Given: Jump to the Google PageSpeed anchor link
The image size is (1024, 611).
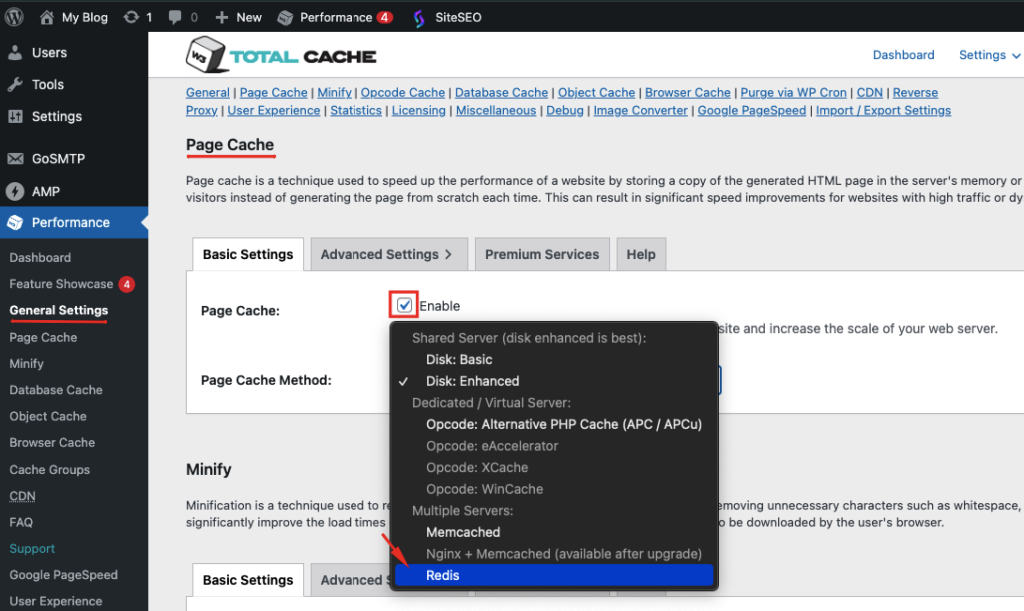Looking at the screenshot, I should click(x=752, y=110).
